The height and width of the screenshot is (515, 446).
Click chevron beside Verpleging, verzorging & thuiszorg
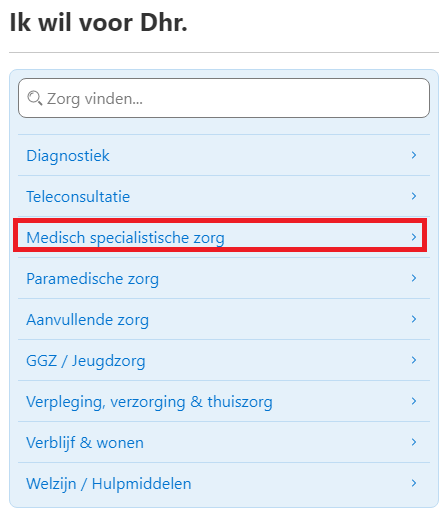(x=414, y=401)
